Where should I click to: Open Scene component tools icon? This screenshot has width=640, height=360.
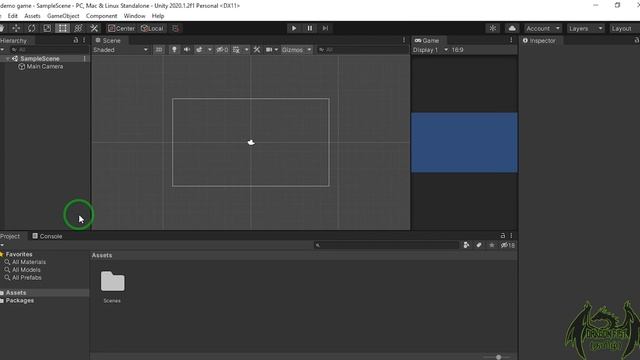pyautogui.click(x=257, y=50)
